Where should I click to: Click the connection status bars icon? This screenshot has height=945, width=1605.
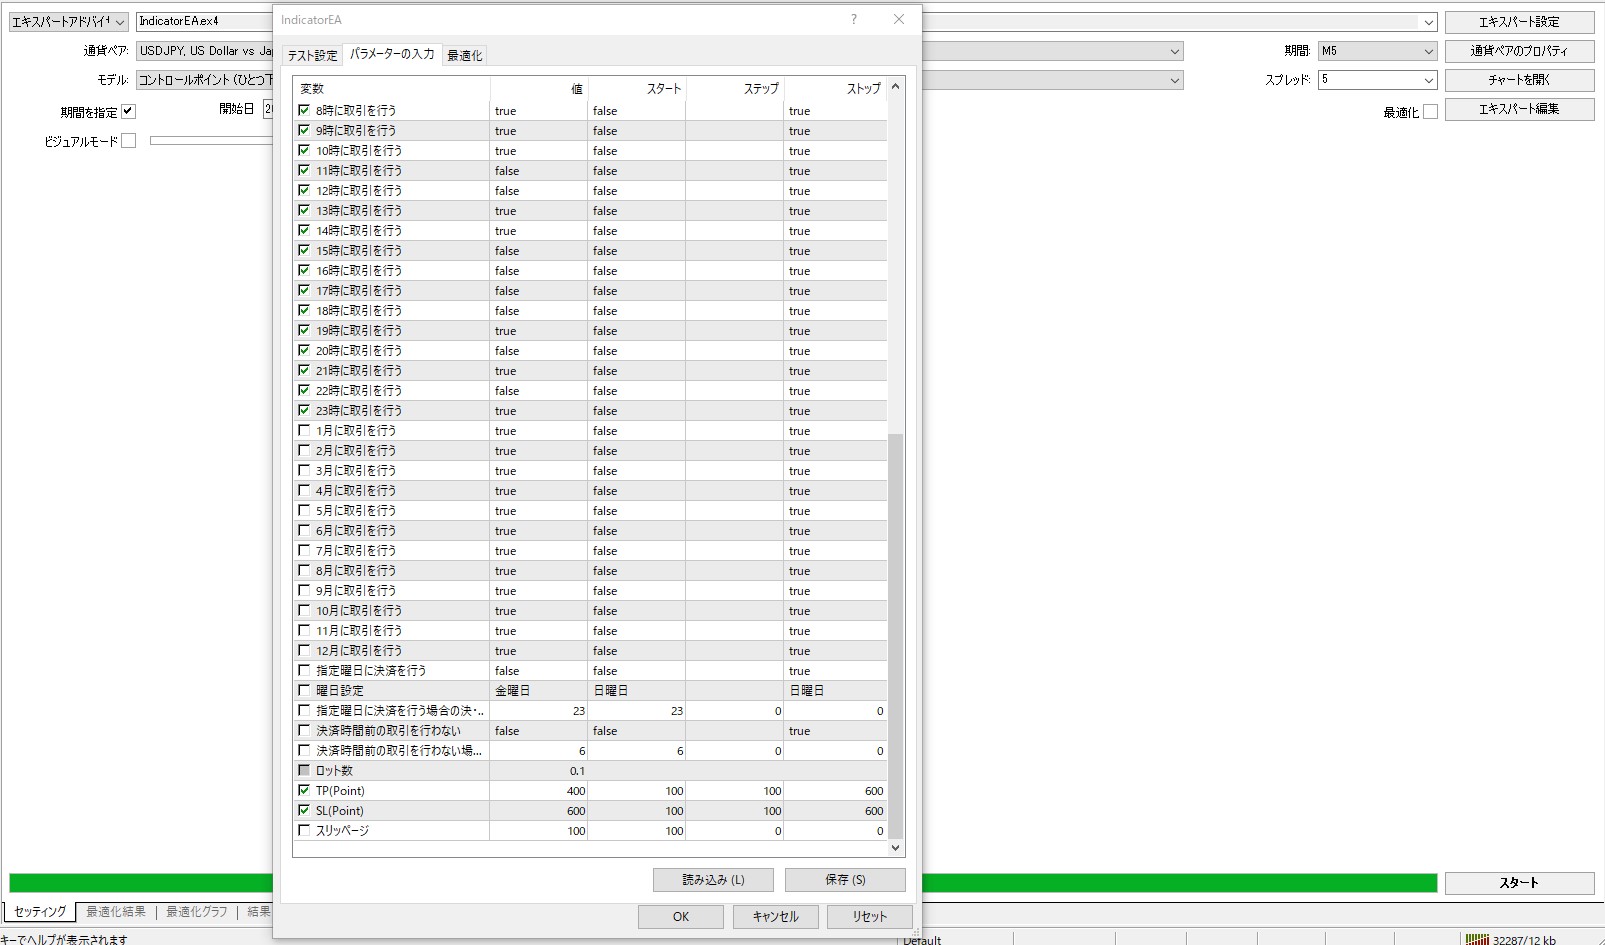(x=1477, y=939)
